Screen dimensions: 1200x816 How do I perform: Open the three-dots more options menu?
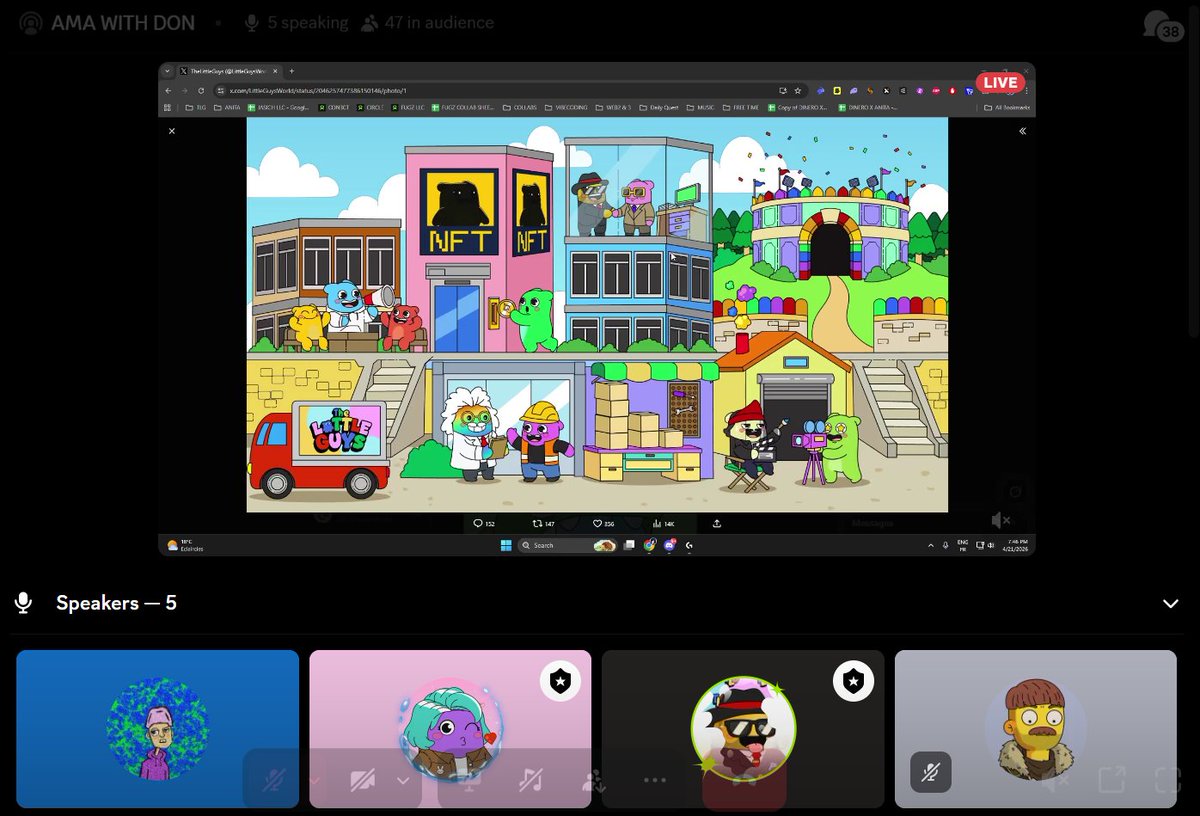coord(655,780)
